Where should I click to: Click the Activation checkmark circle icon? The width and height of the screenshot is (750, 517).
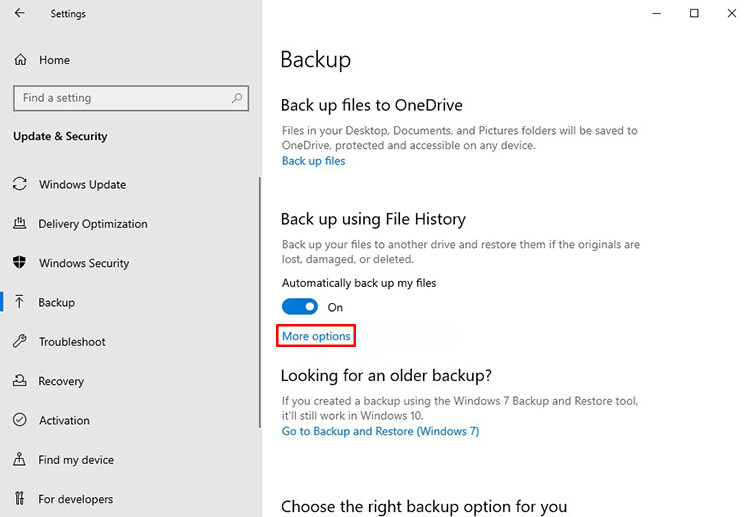(x=20, y=420)
